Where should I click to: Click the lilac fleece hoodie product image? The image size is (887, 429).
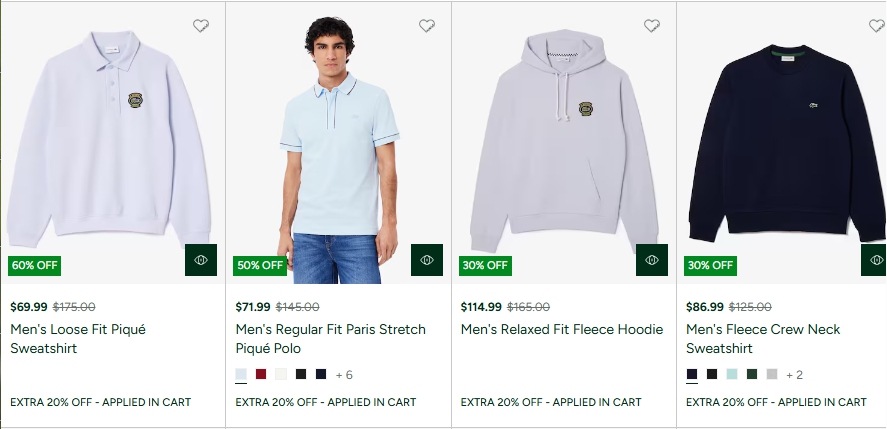click(564, 140)
